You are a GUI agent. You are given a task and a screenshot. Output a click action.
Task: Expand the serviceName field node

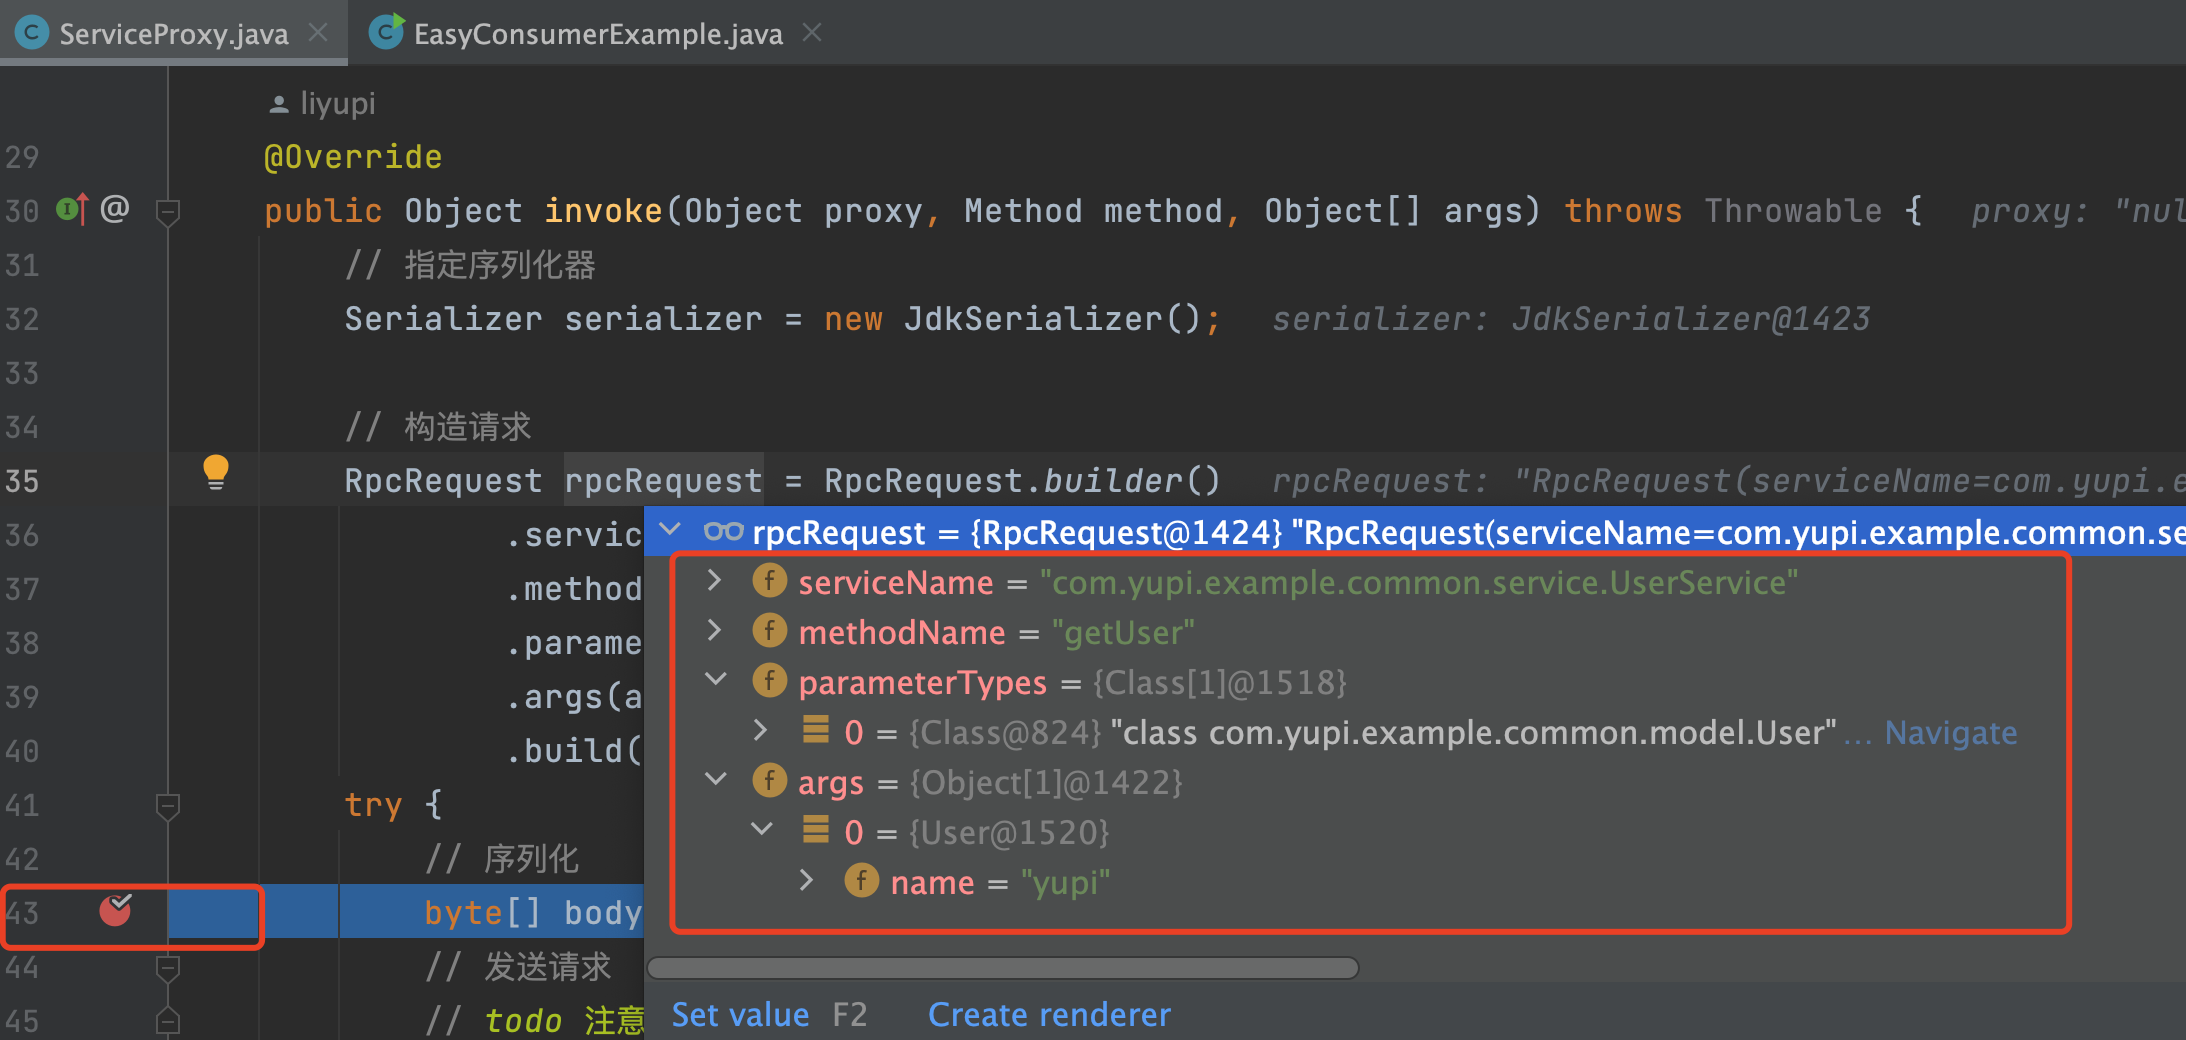coord(714,581)
